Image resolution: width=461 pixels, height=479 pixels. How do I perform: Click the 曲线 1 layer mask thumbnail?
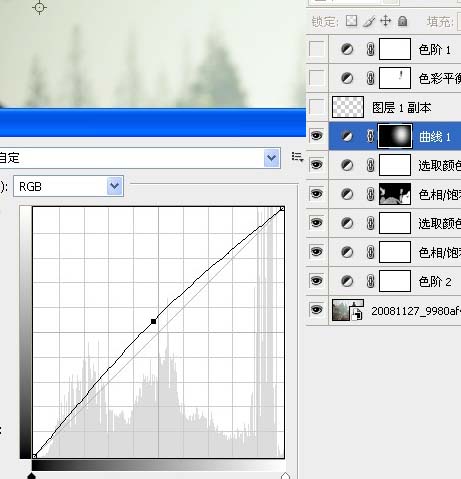[395, 136]
